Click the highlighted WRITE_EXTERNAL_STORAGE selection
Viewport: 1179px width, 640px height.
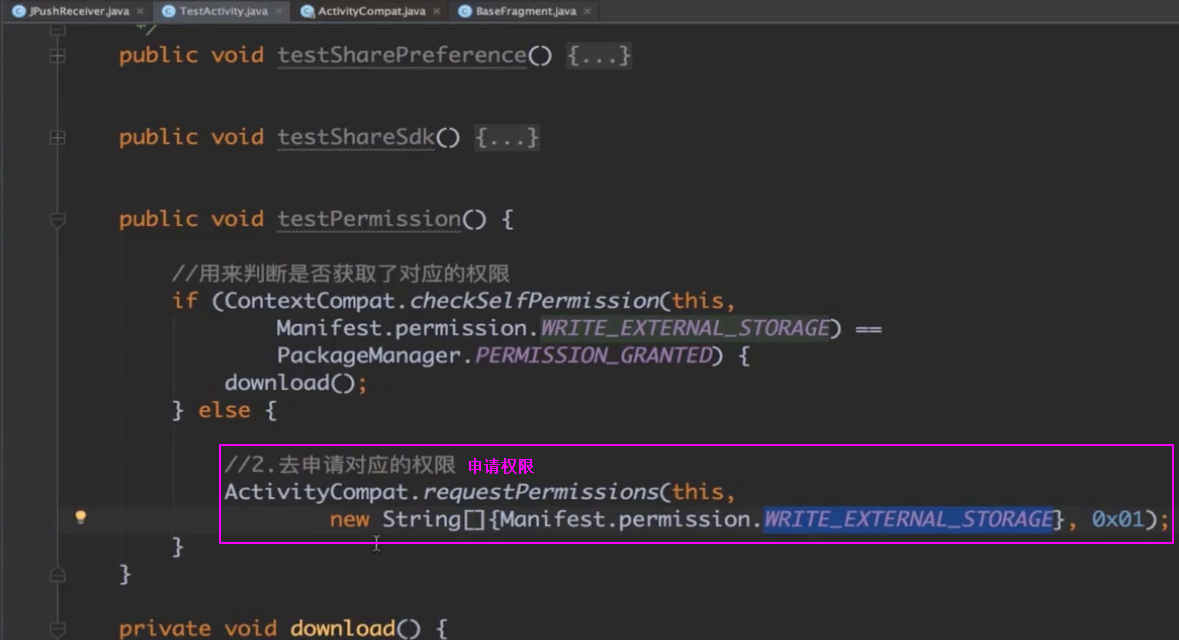pos(908,520)
